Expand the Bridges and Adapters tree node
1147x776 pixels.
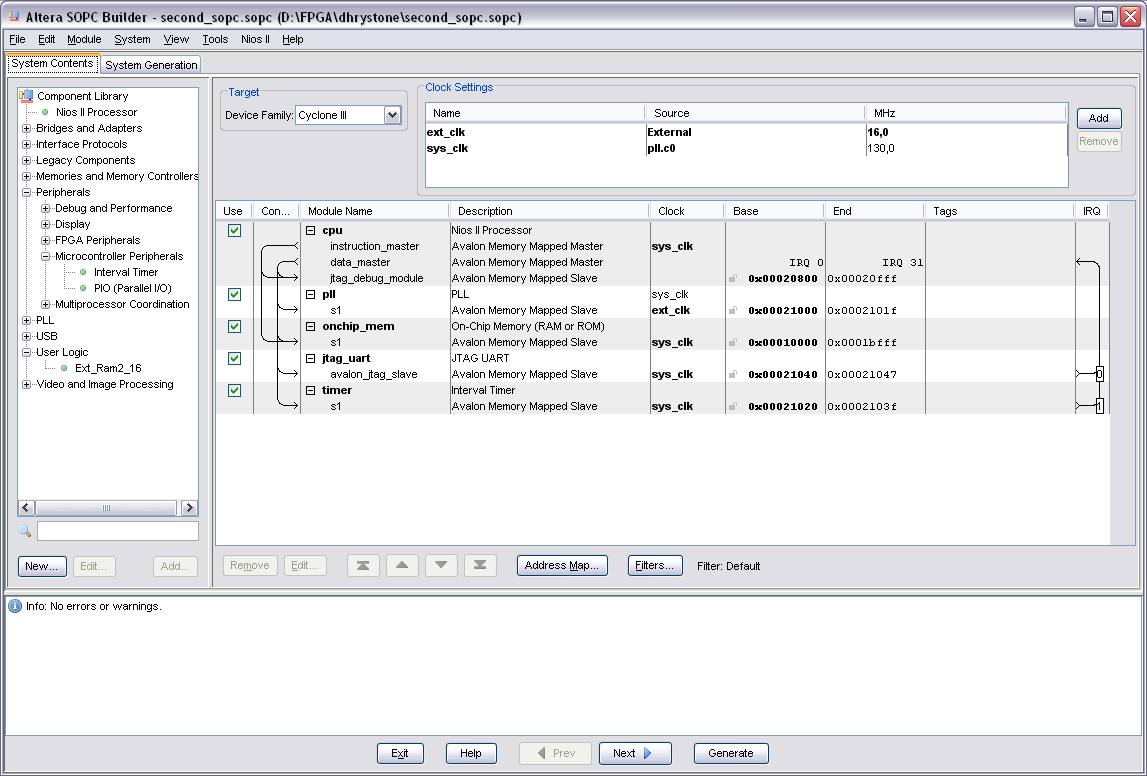(27, 129)
